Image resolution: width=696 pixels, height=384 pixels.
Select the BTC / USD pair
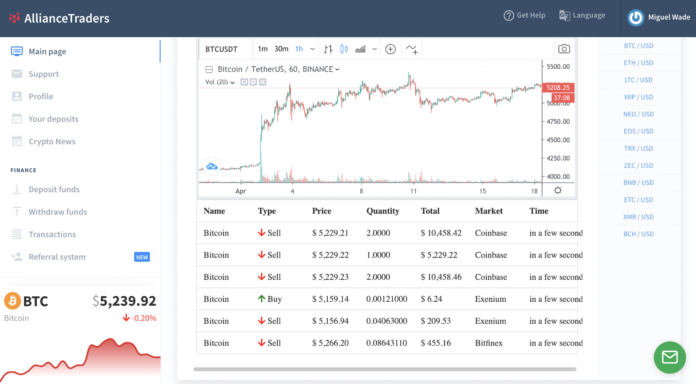(x=638, y=46)
